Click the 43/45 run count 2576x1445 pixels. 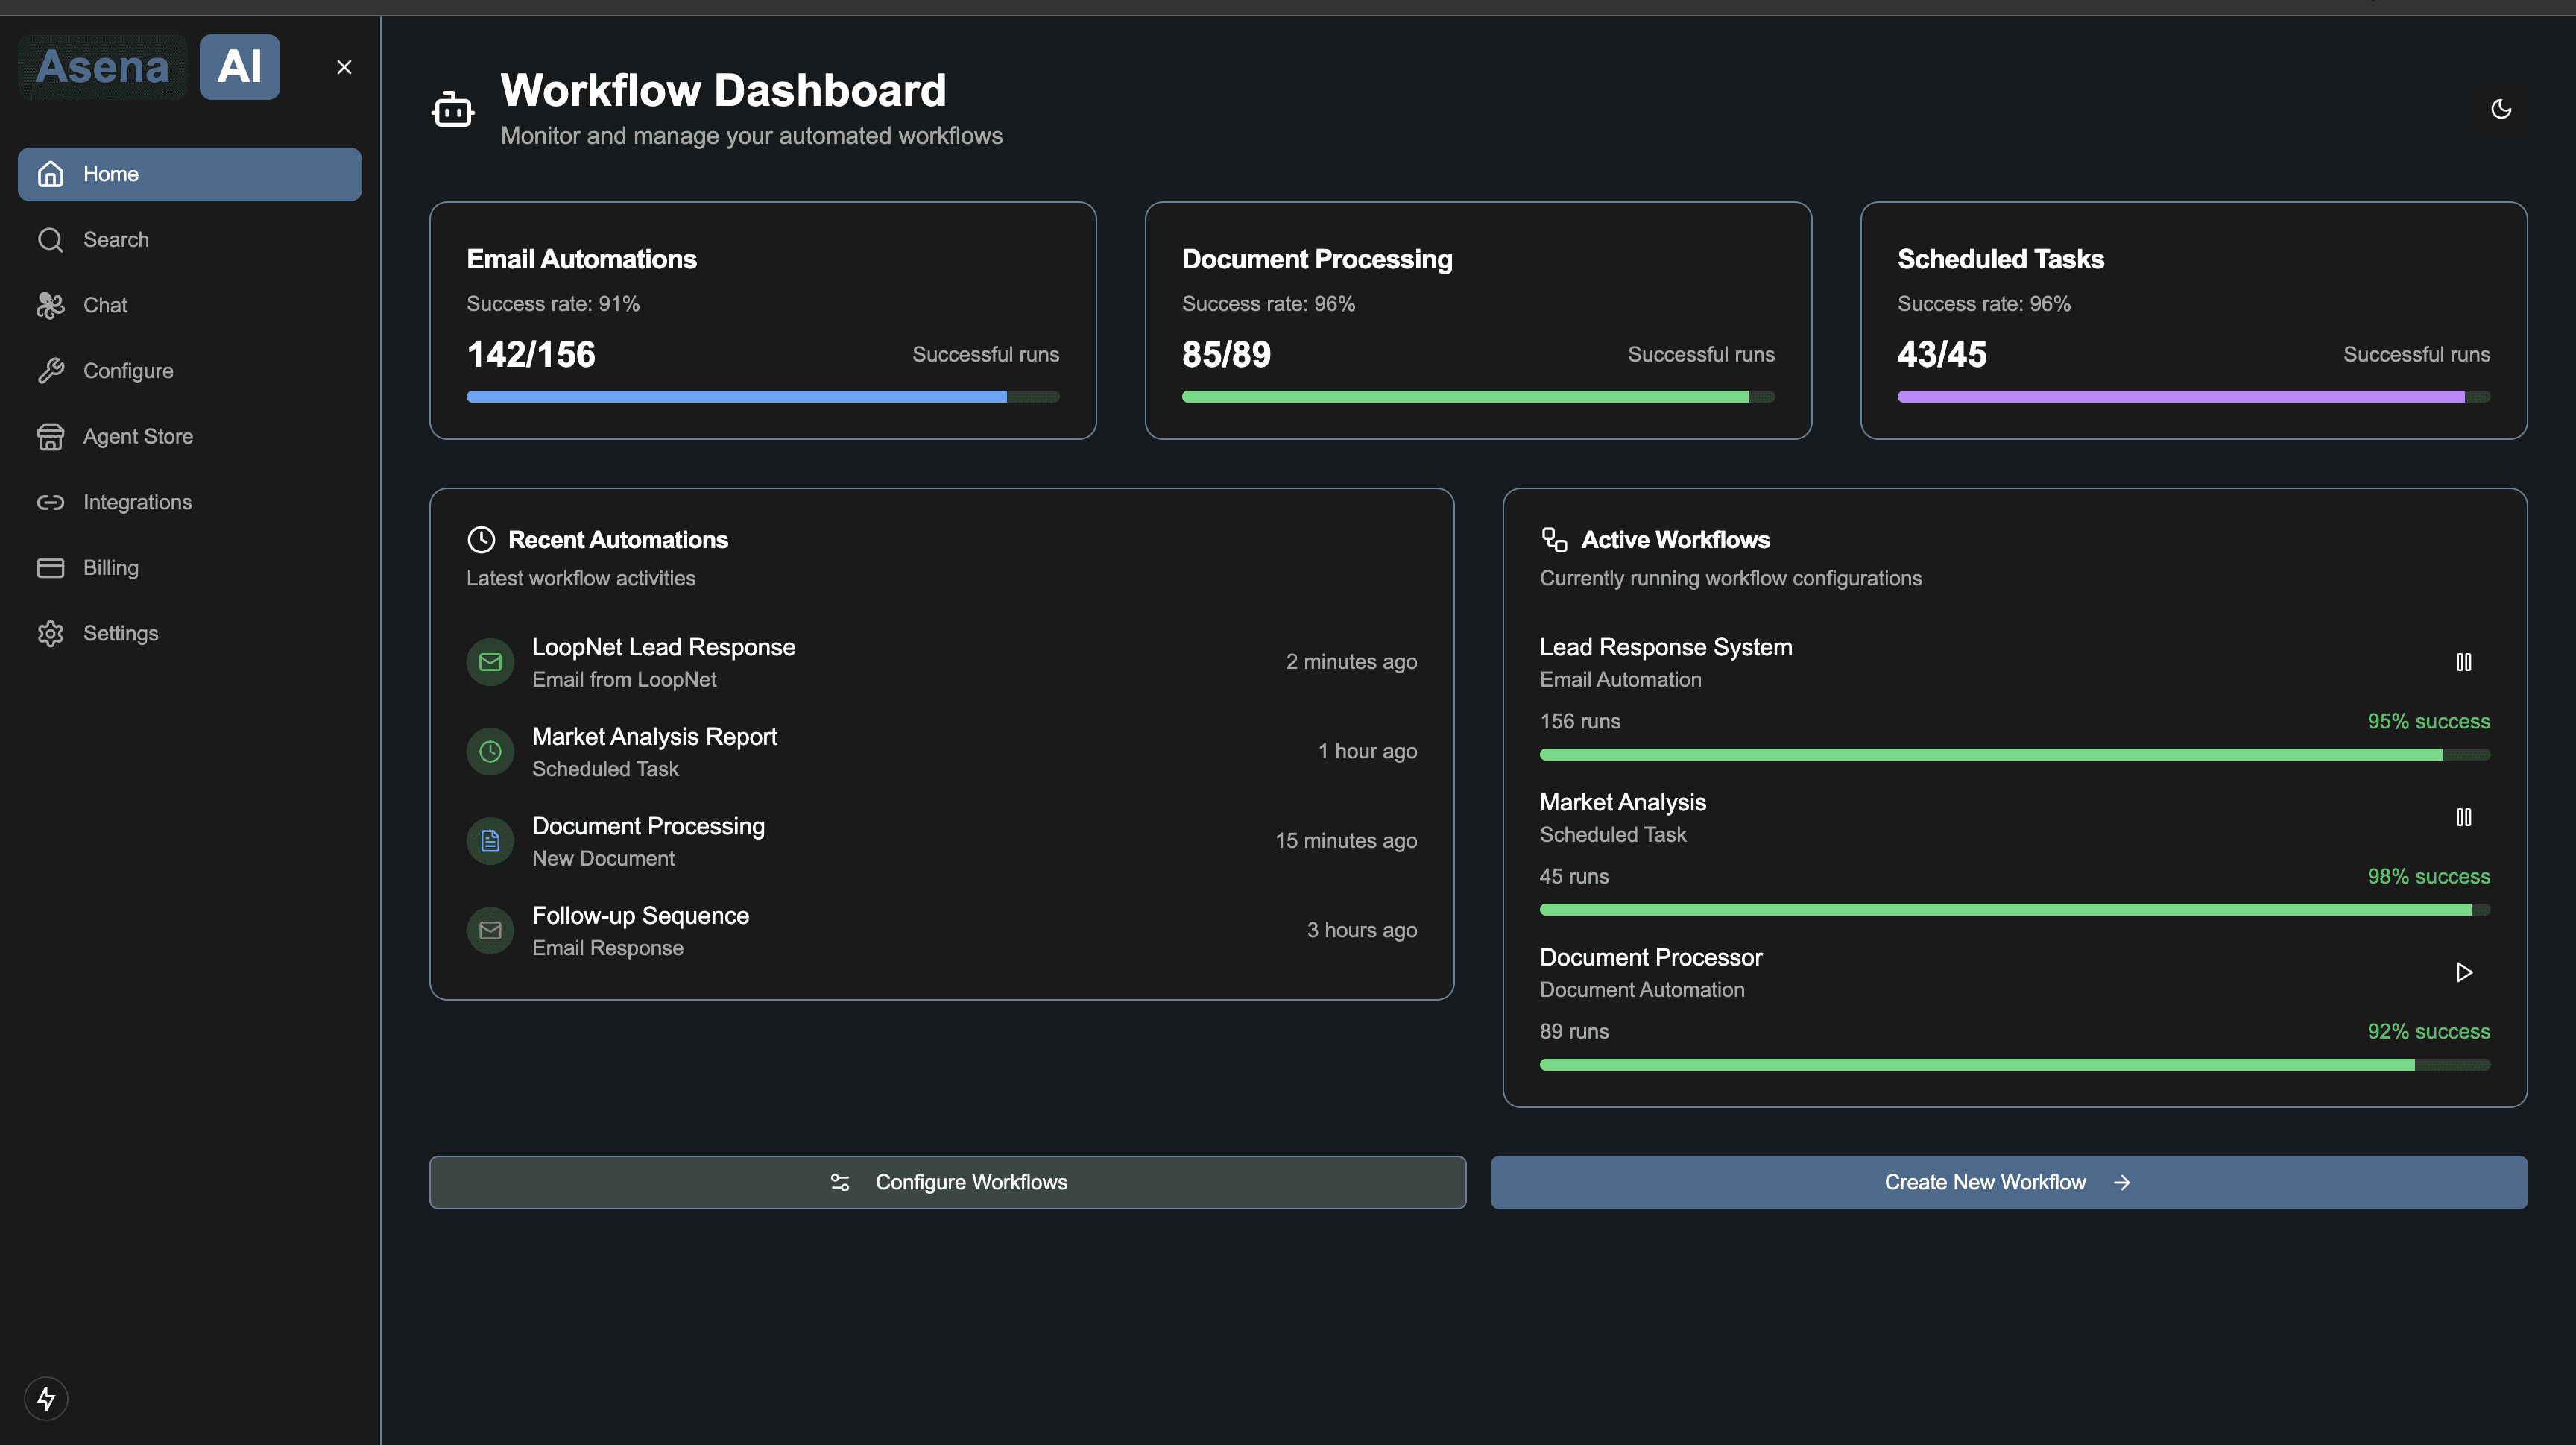[1942, 354]
